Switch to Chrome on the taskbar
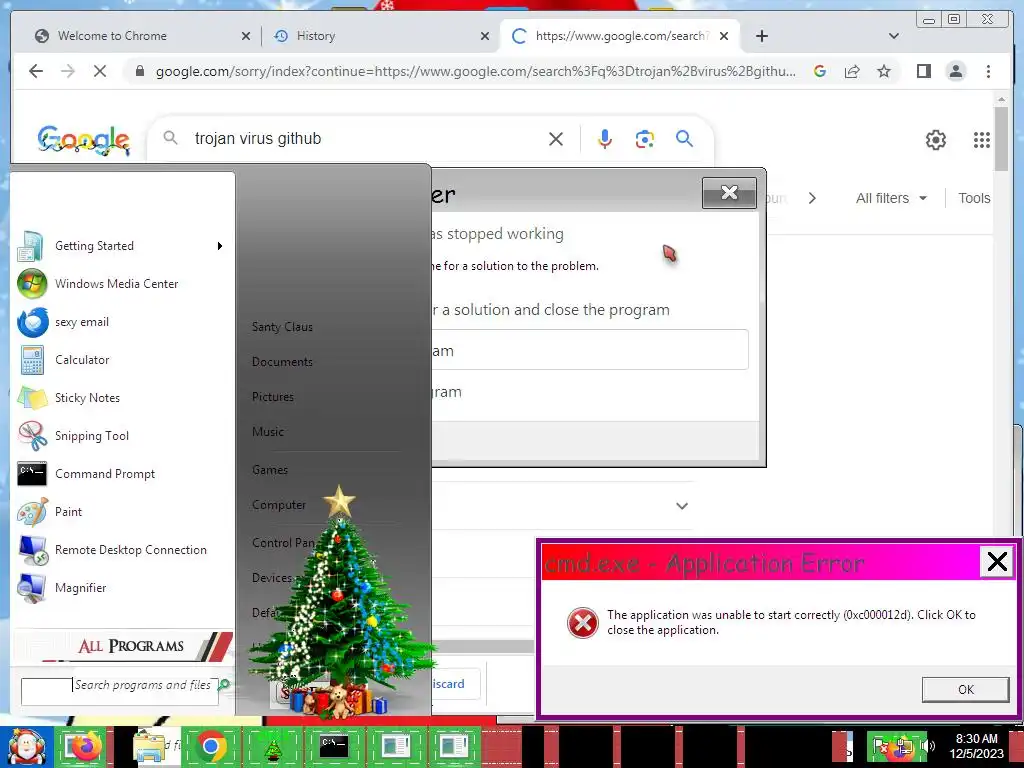This screenshot has height=768, width=1024. click(x=211, y=746)
